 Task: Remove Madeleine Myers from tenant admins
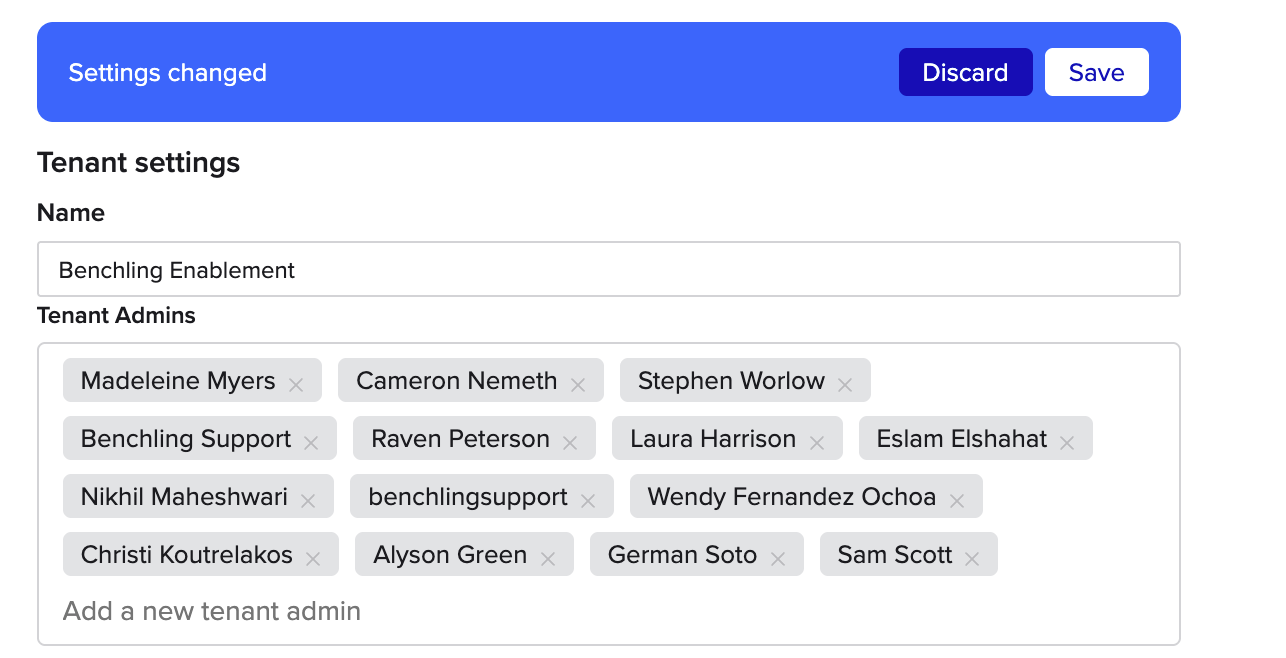tap(296, 384)
